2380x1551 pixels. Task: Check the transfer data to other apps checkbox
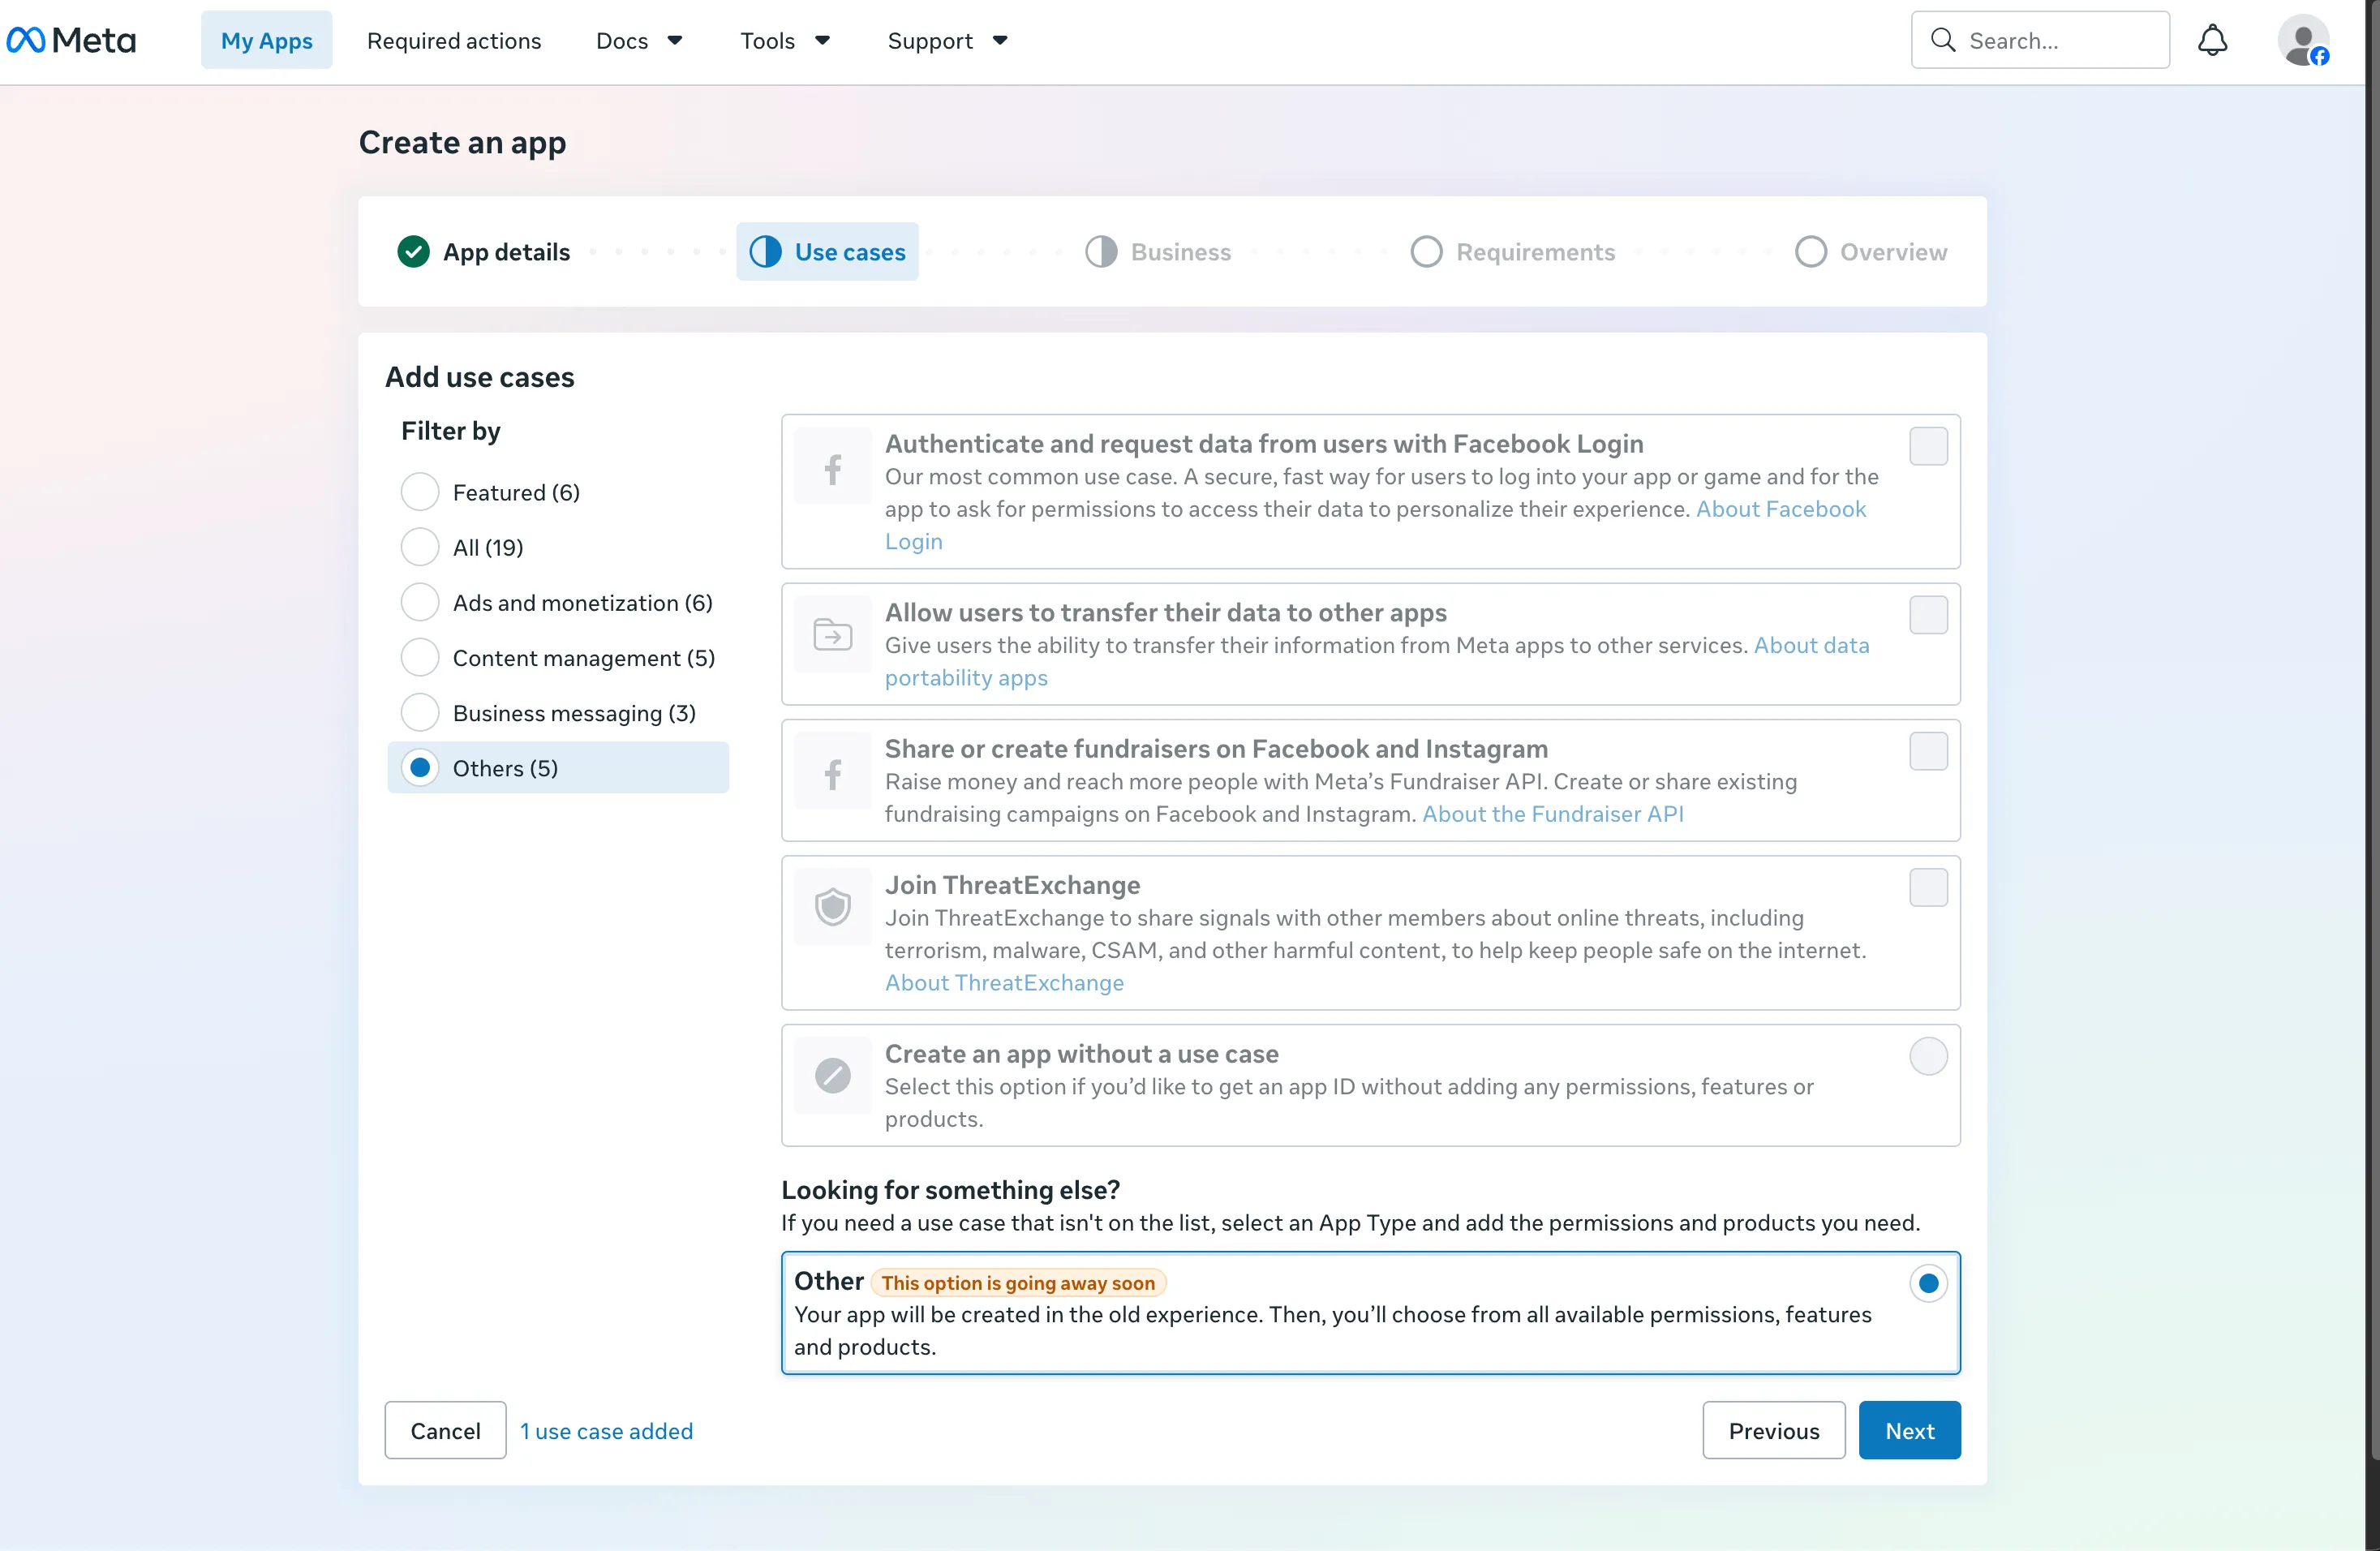[1928, 615]
